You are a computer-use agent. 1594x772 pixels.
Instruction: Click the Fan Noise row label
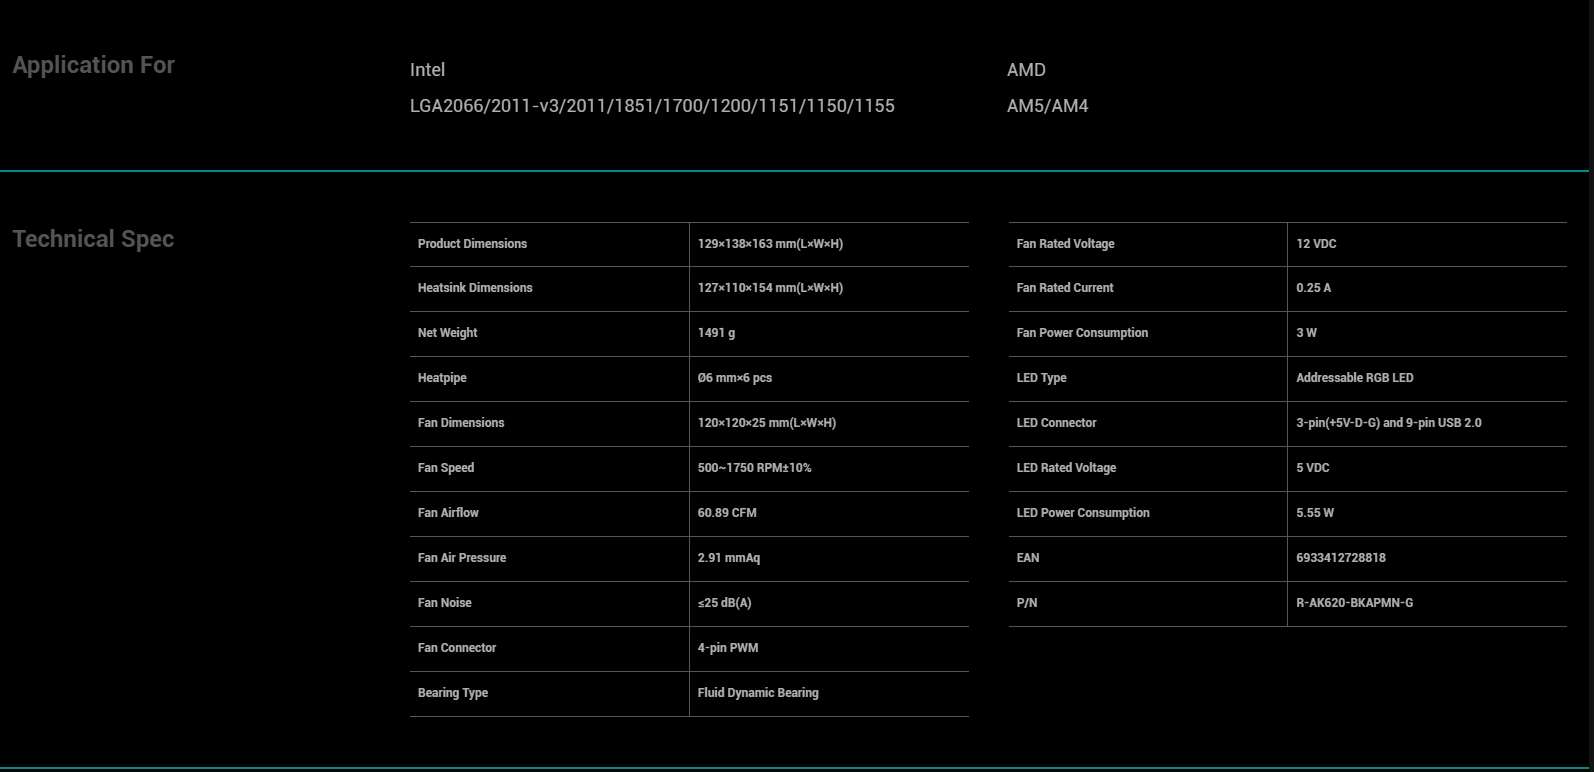(x=444, y=603)
